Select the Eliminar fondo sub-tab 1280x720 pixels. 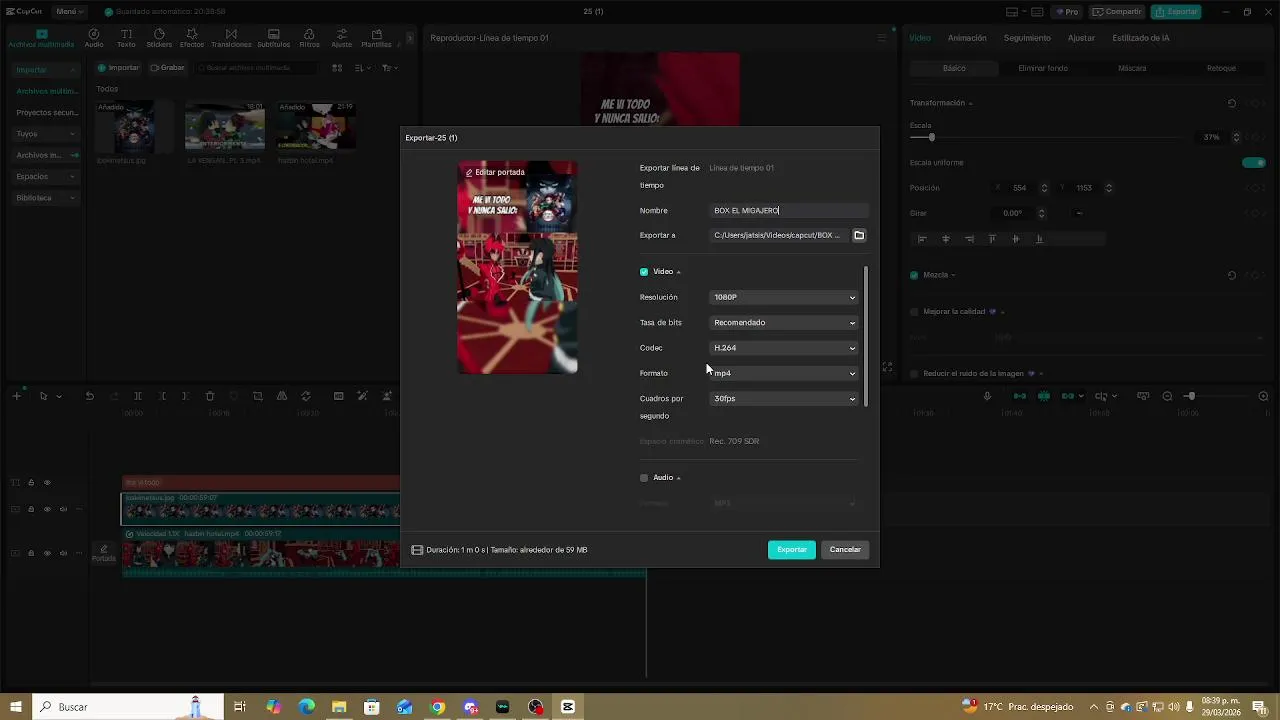pos(1043,68)
